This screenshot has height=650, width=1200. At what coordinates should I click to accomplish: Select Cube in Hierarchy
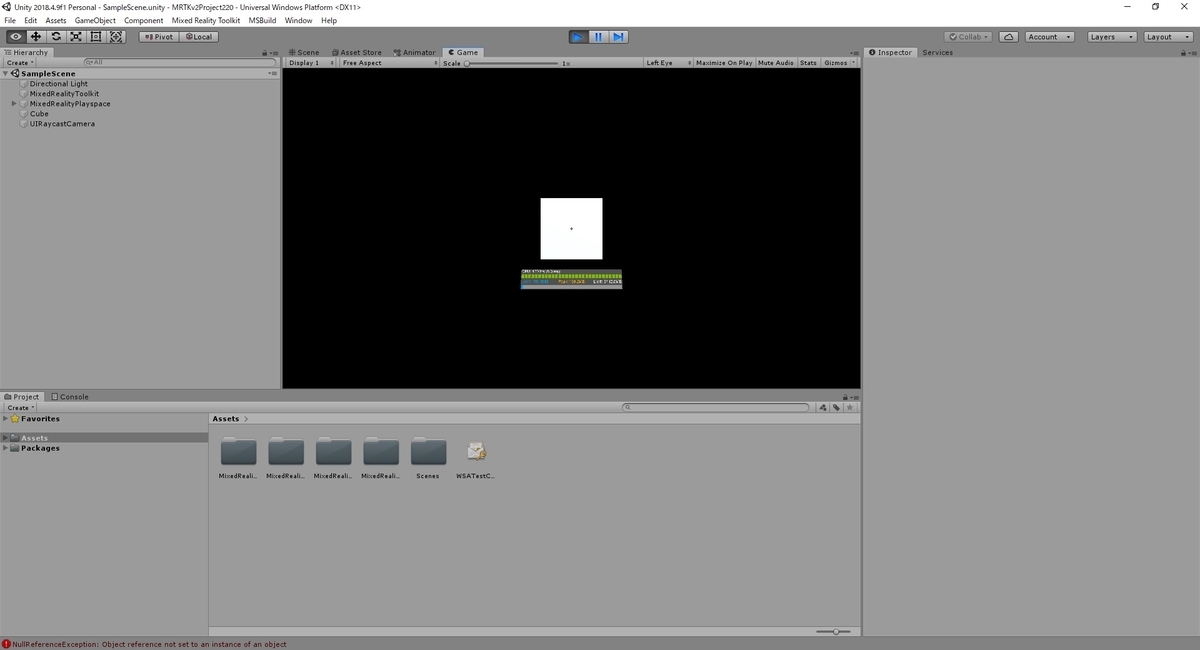click(39, 114)
